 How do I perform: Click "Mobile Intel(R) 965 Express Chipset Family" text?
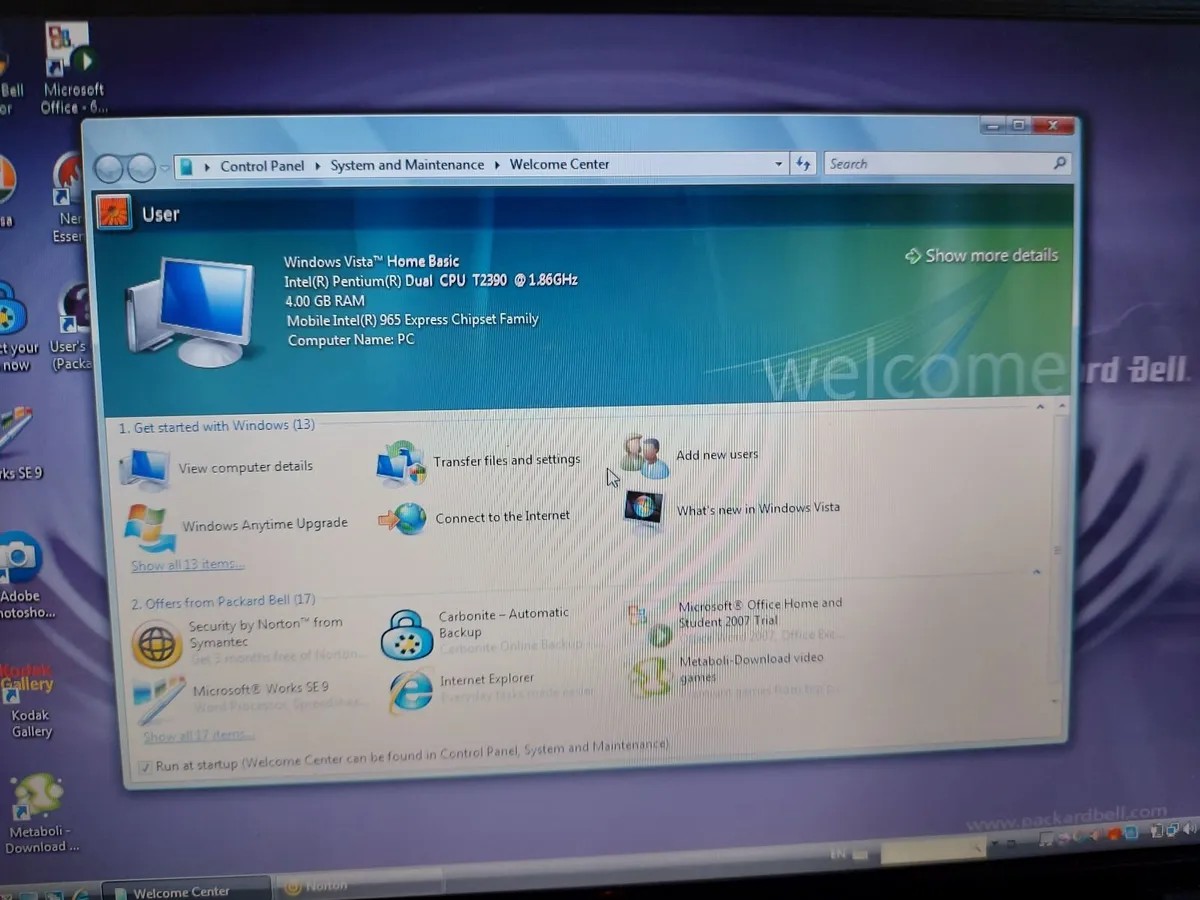click(x=413, y=320)
